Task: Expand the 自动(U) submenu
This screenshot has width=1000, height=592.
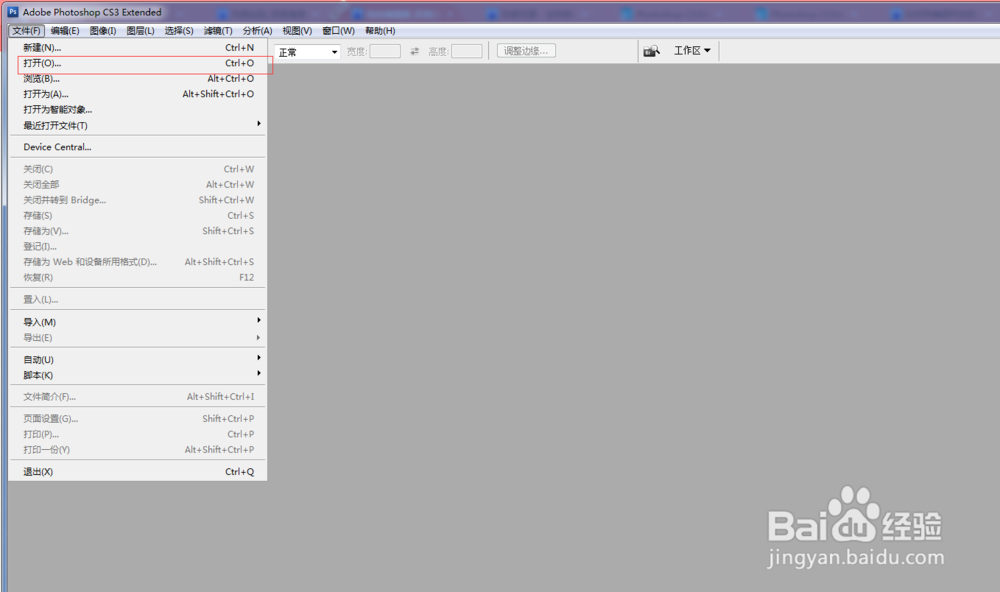Action: click(138, 359)
